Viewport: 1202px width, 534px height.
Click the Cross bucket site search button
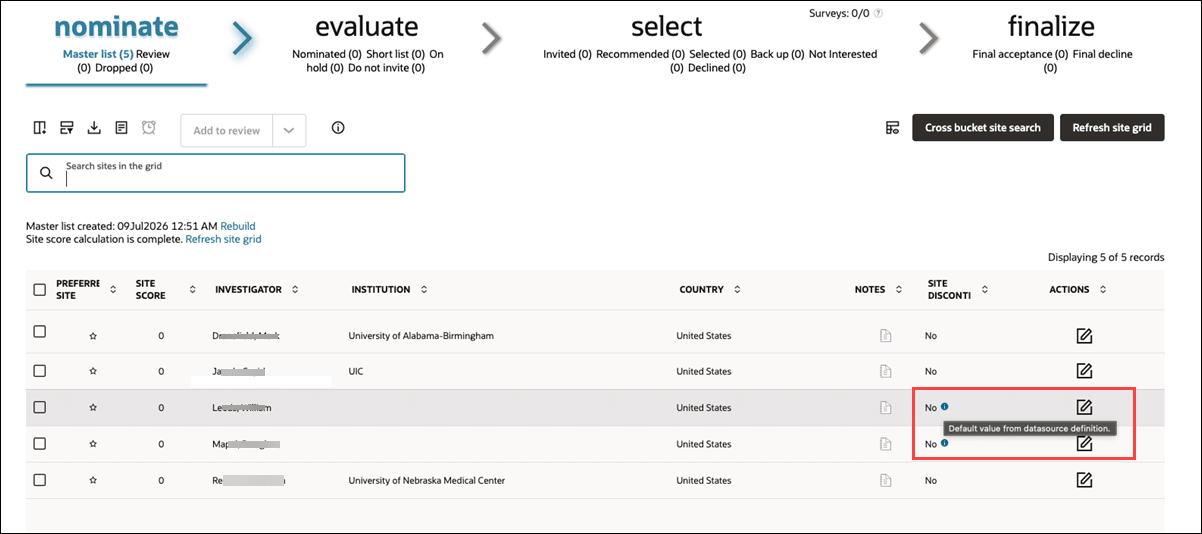click(983, 128)
